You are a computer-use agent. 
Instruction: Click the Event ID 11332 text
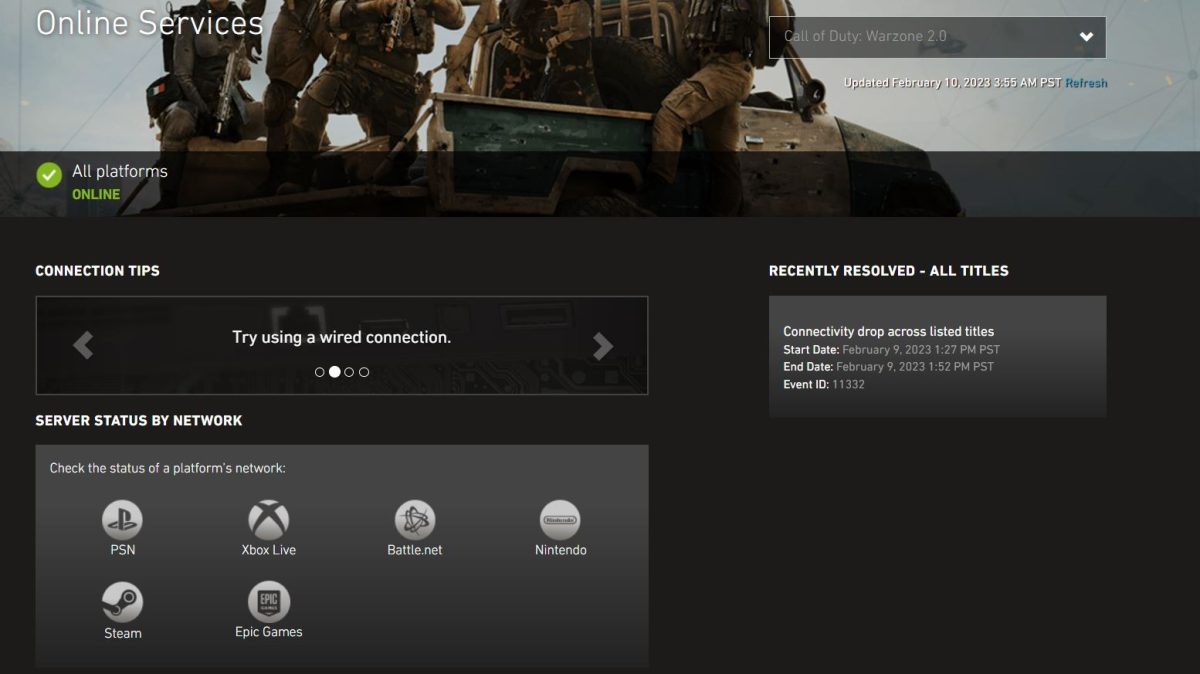(824, 385)
